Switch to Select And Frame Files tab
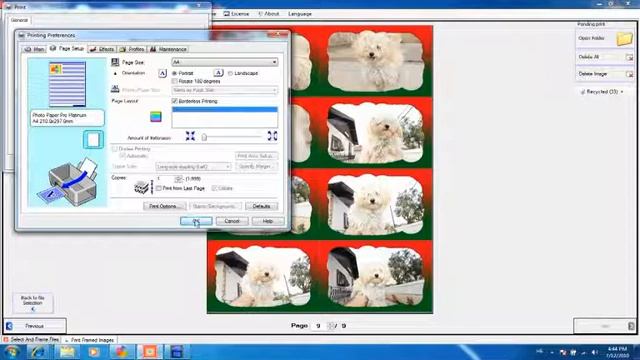Viewport: 640px width, 360px height. 31,340
